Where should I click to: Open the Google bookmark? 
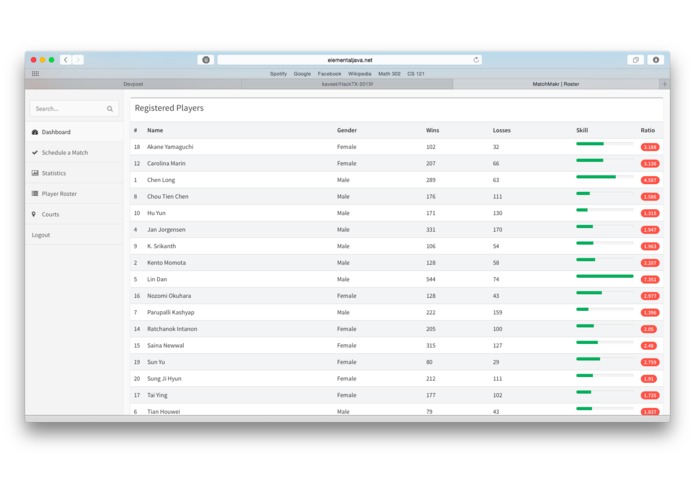302,74
